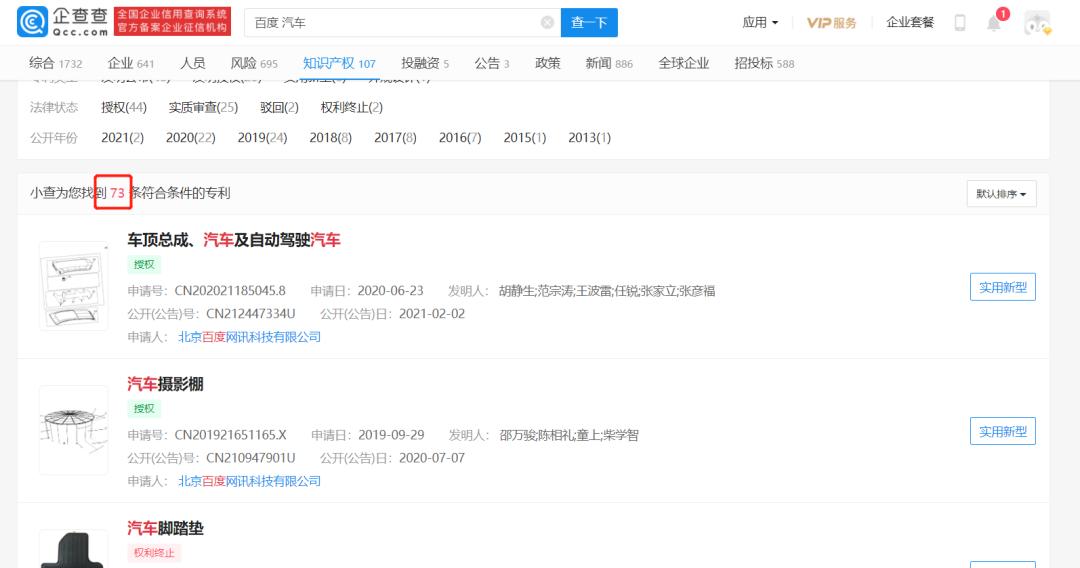Open the 企业套餐 menu

pyautogui.click(x=910, y=22)
